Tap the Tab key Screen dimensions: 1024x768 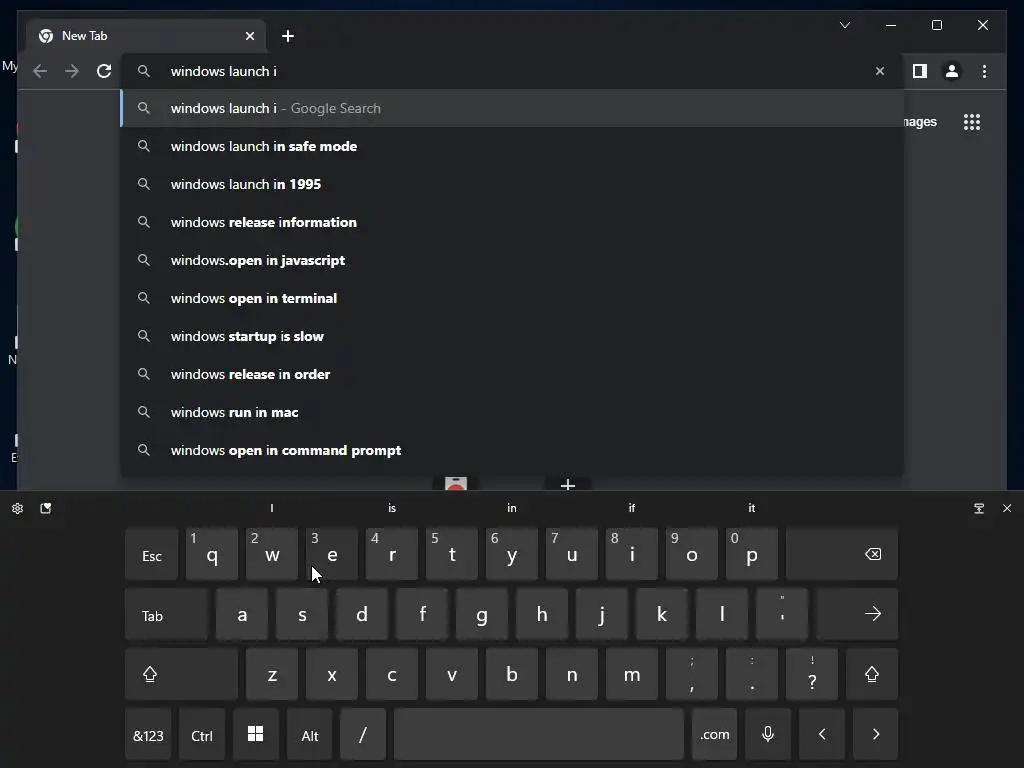point(167,614)
